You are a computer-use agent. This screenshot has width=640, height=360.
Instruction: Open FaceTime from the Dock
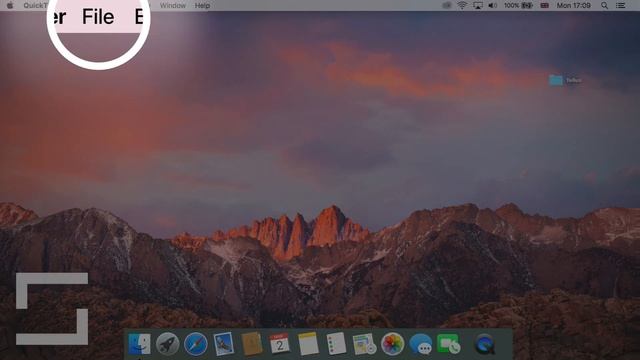[x=448, y=344]
